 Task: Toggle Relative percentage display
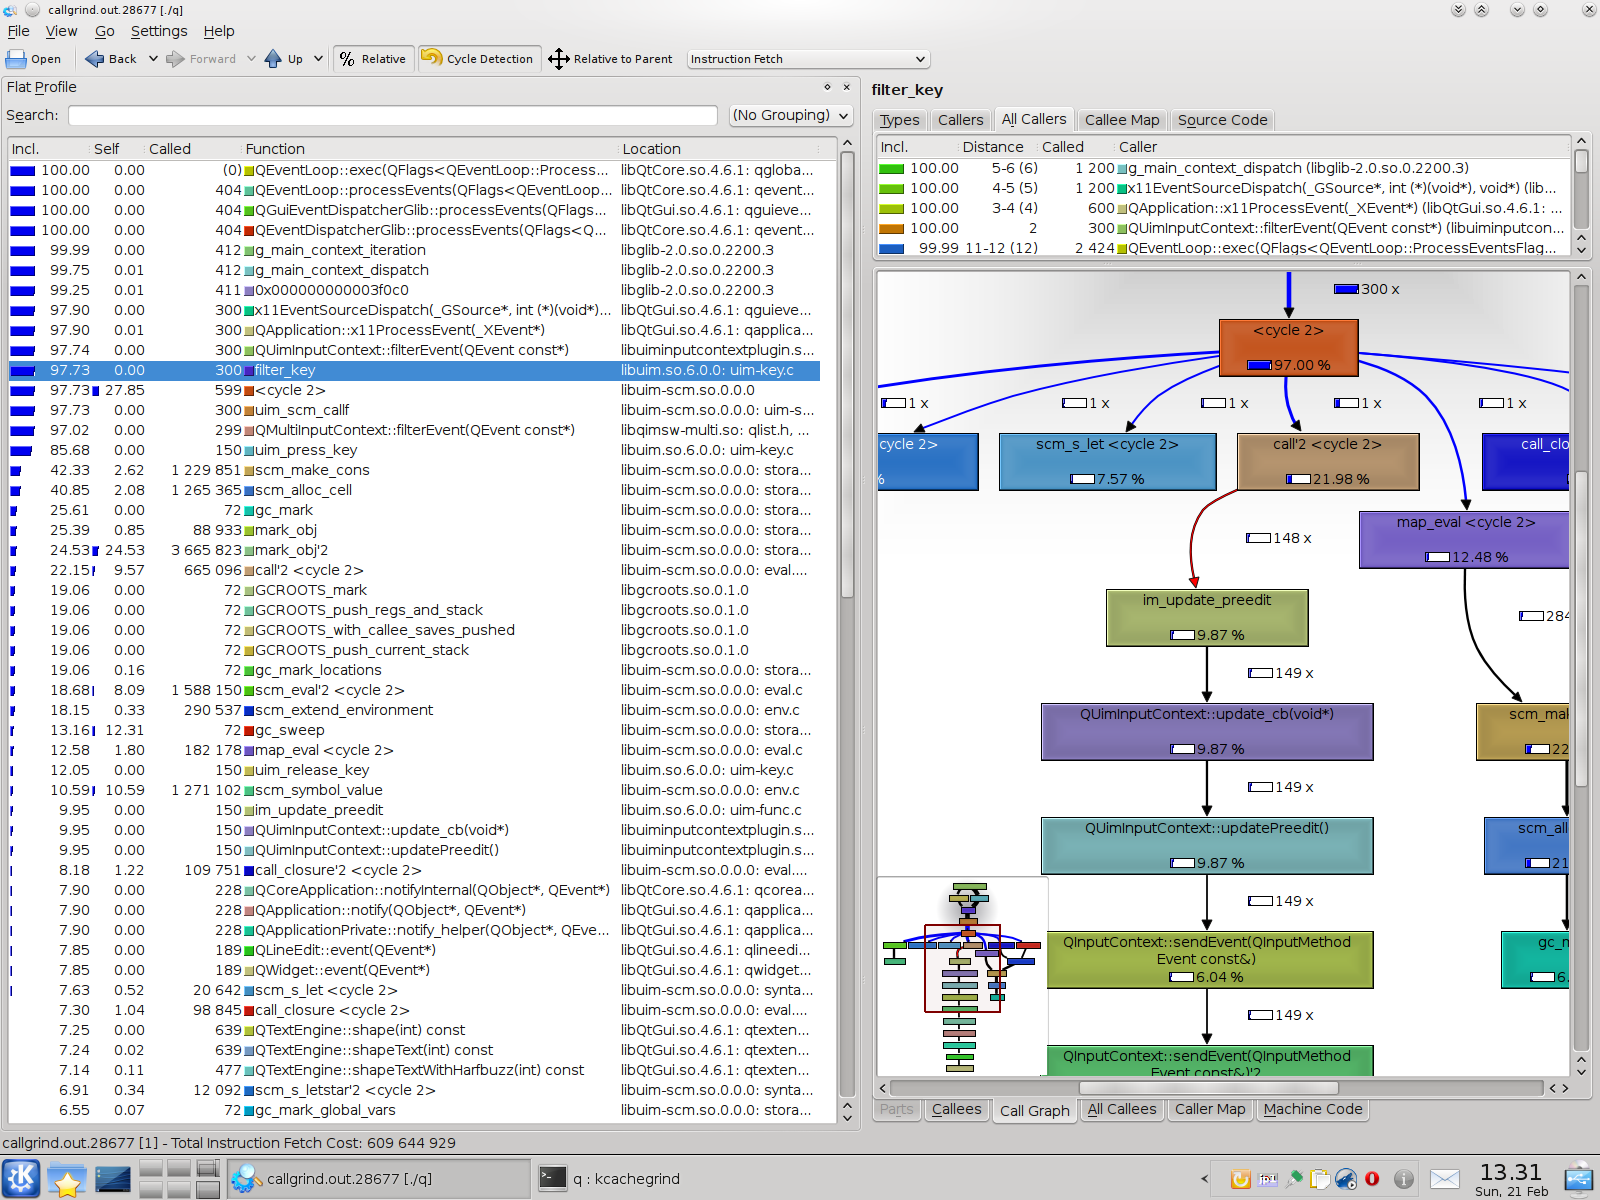pos(373,59)
